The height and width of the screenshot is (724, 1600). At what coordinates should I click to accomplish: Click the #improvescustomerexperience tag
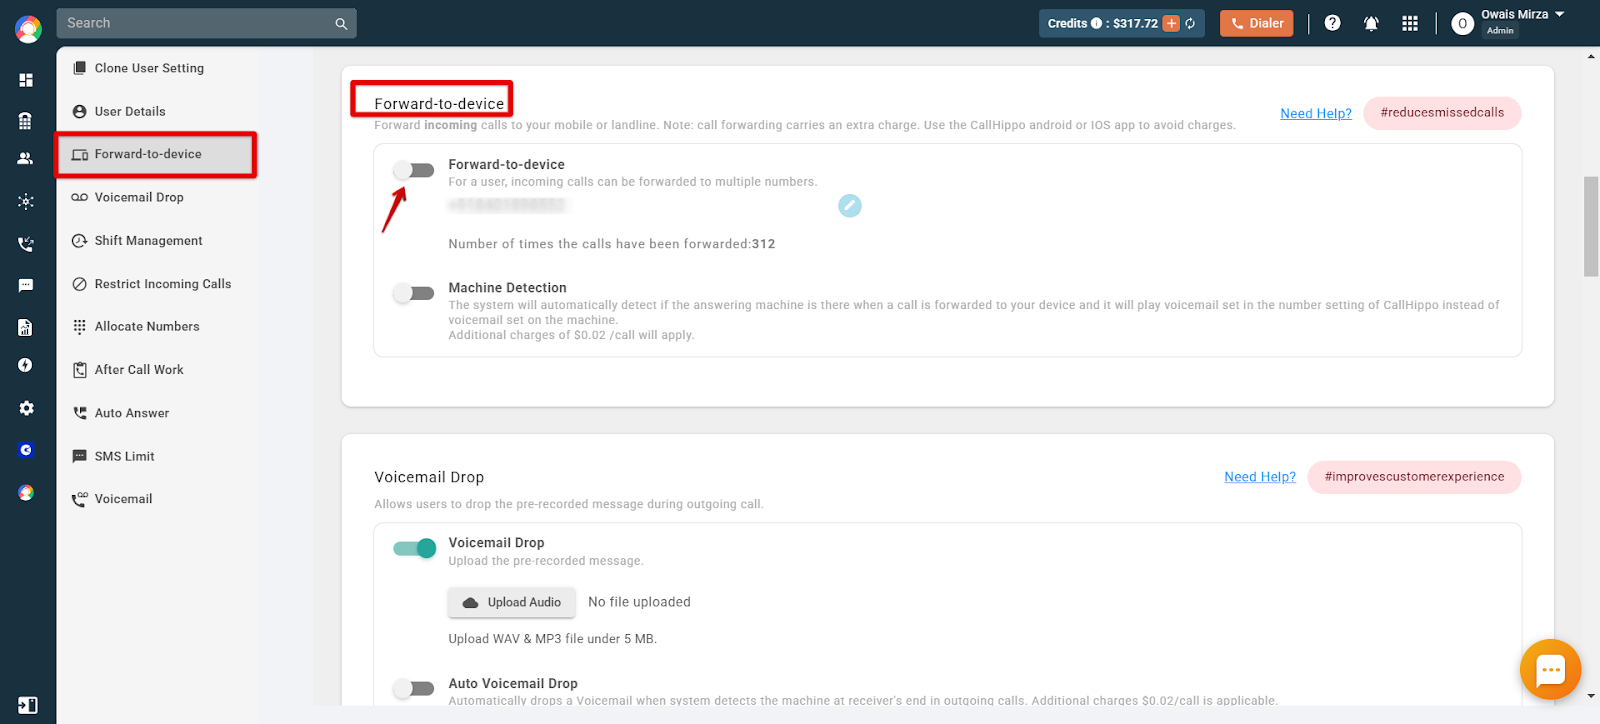[x=1414, y=477]
